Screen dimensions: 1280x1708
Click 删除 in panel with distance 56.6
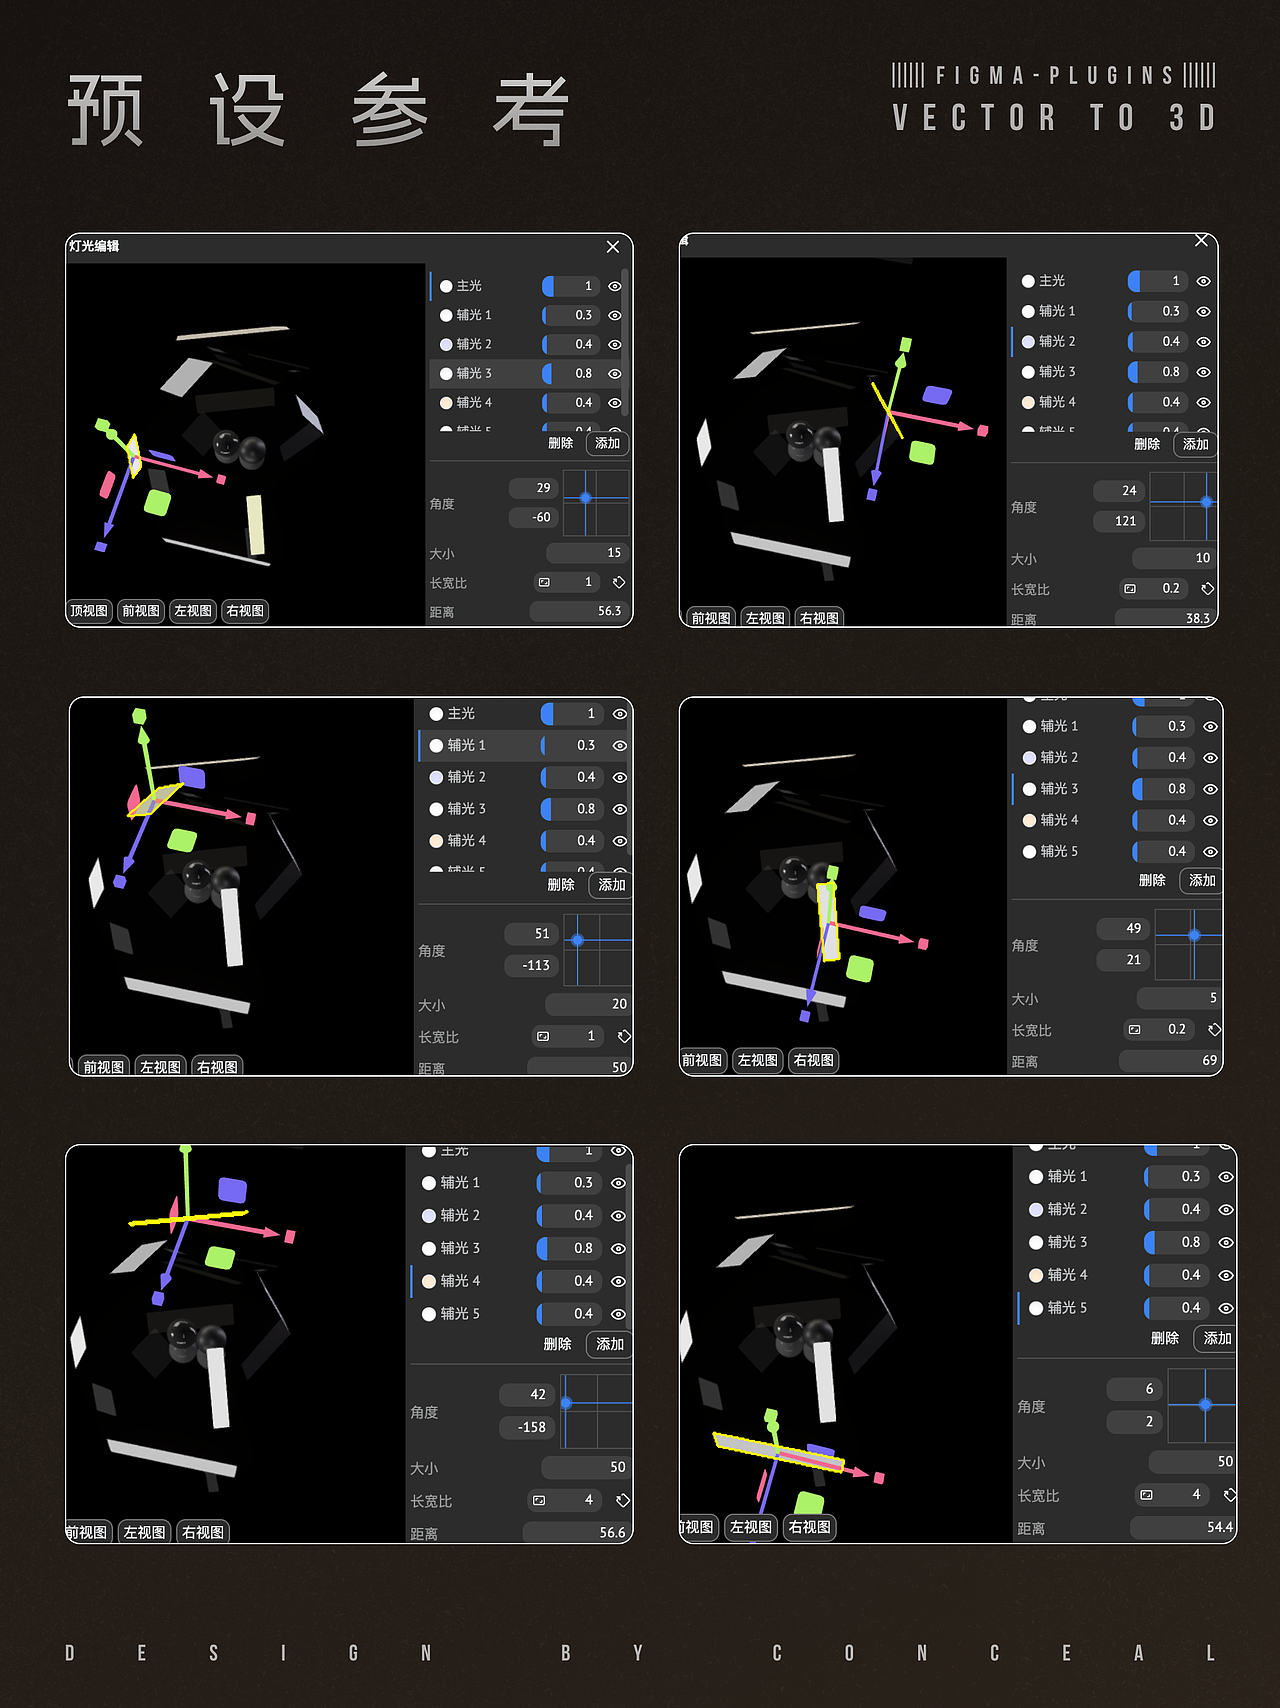tap(557, 1344)
